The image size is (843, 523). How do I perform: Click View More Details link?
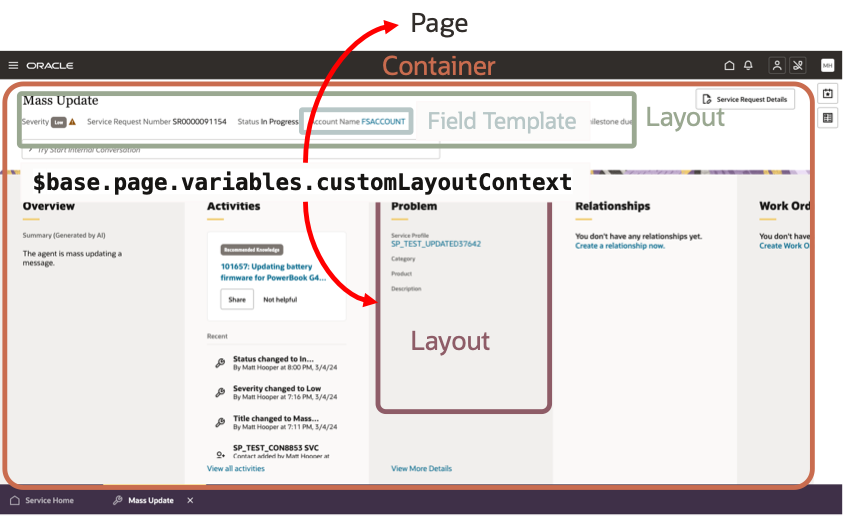coord(422,469)
